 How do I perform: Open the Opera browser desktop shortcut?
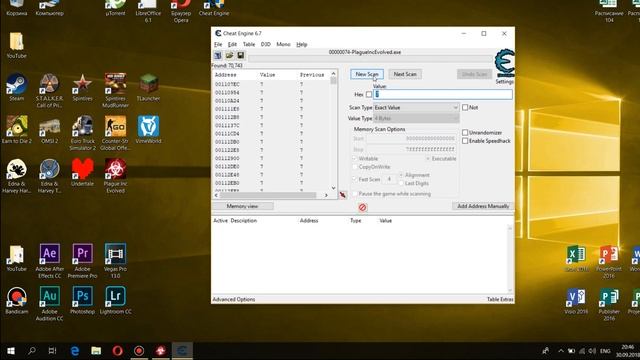pos(181,10)
